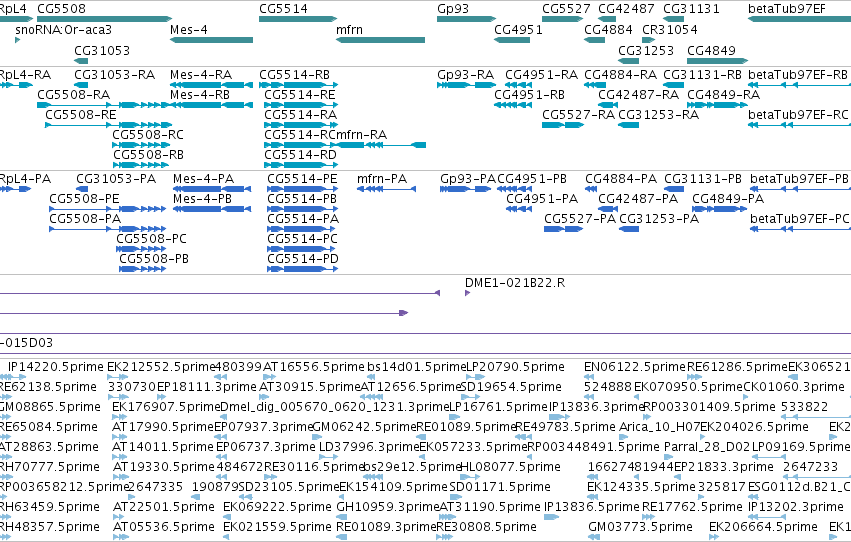Click EST RE49783.5prime

tap(565, 426)
